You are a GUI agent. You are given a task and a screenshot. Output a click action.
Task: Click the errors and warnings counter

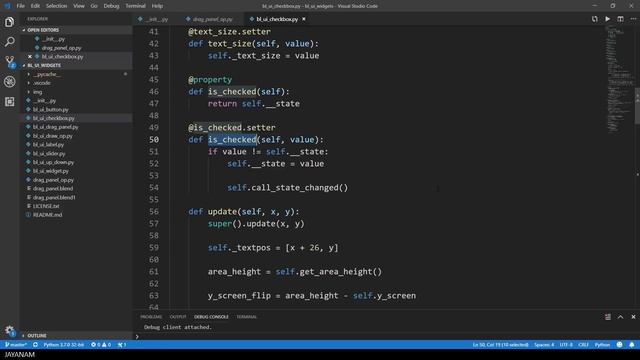click(x=101, y=344)
